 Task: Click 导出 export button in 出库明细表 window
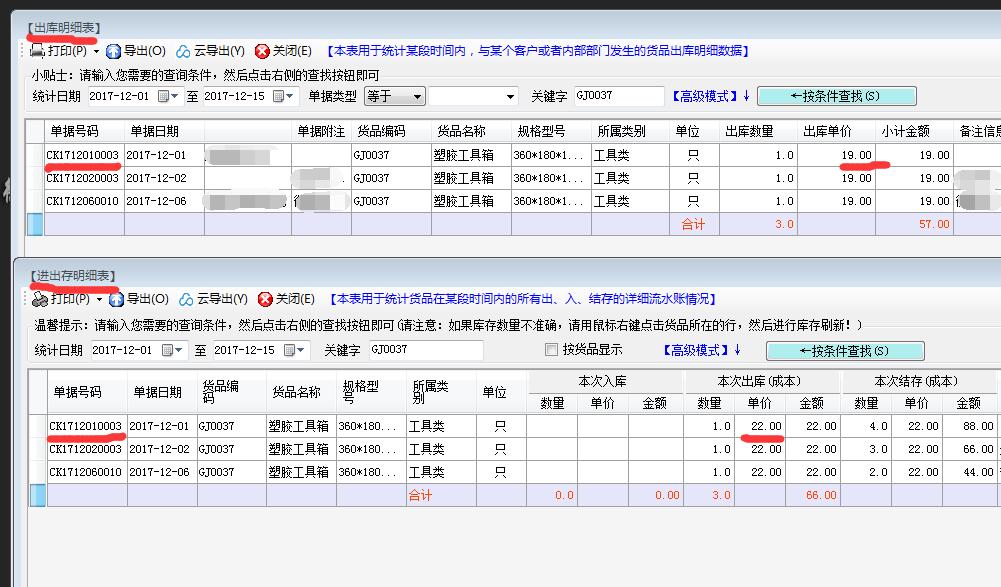(136, 51)
